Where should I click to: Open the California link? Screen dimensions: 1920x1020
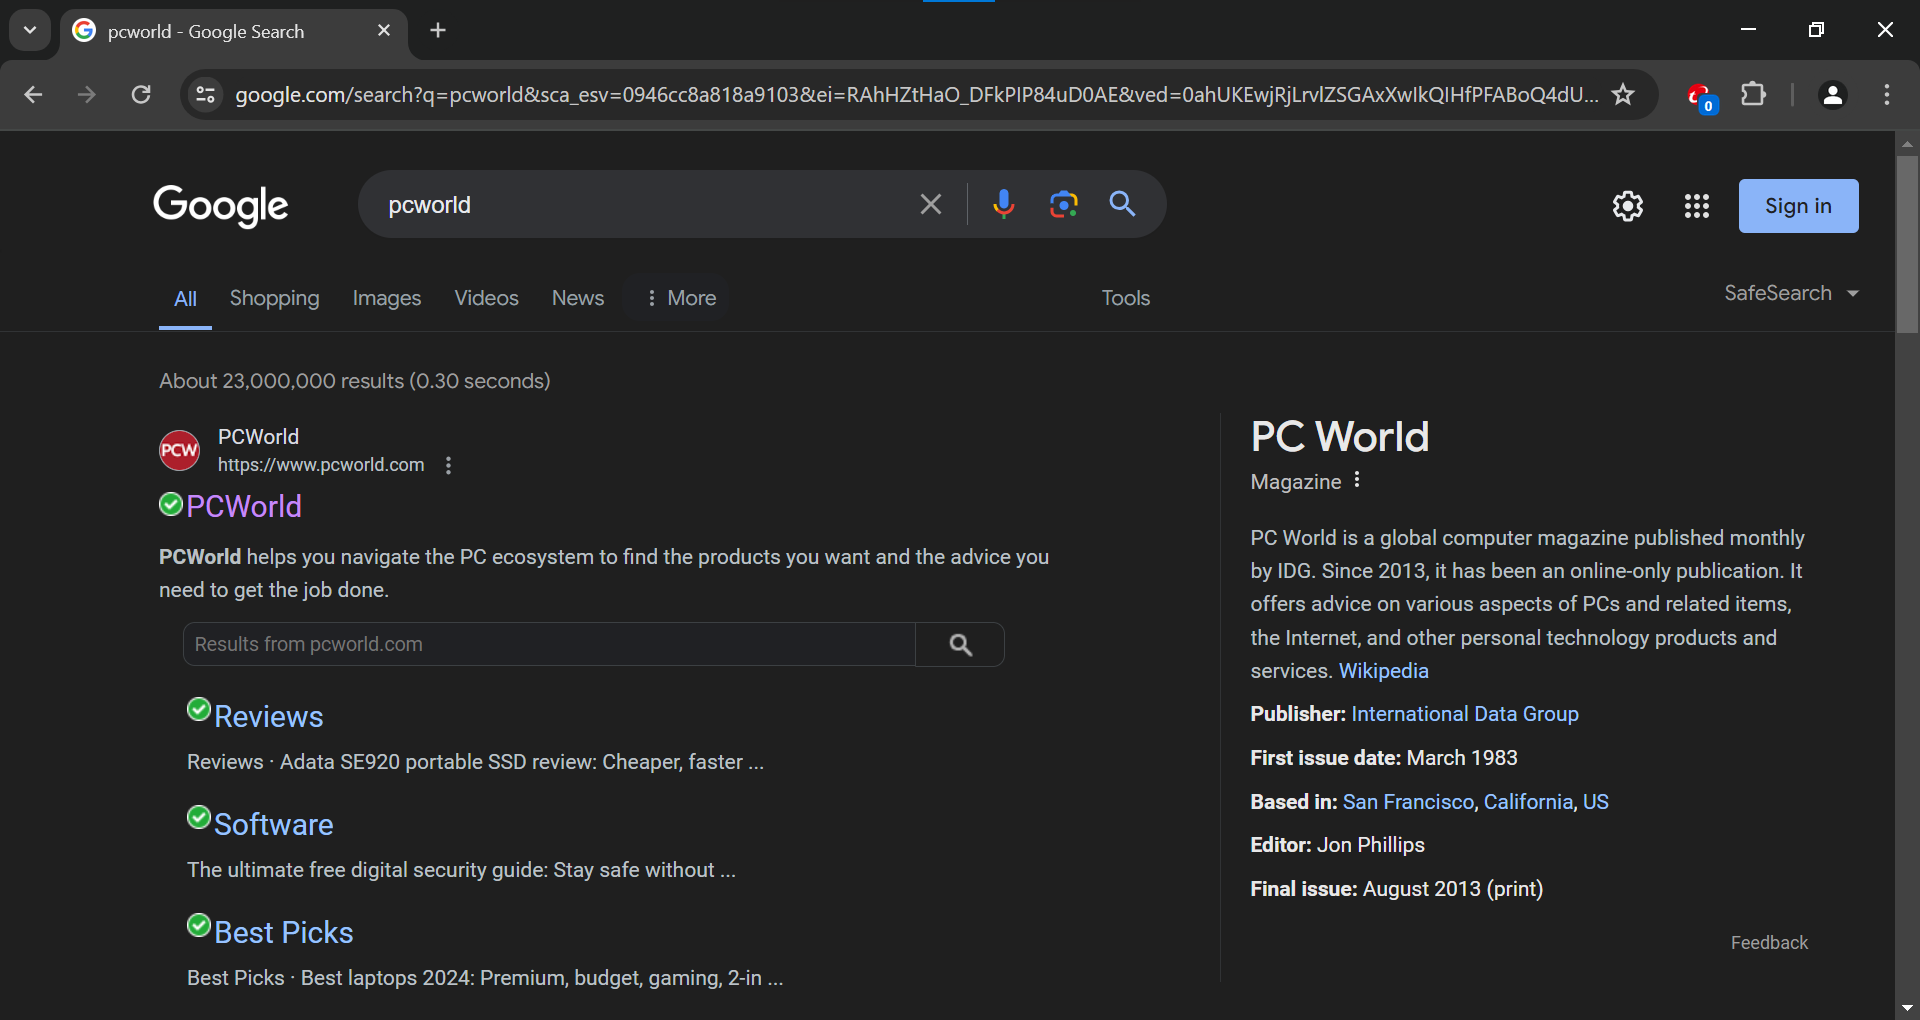1528,802
